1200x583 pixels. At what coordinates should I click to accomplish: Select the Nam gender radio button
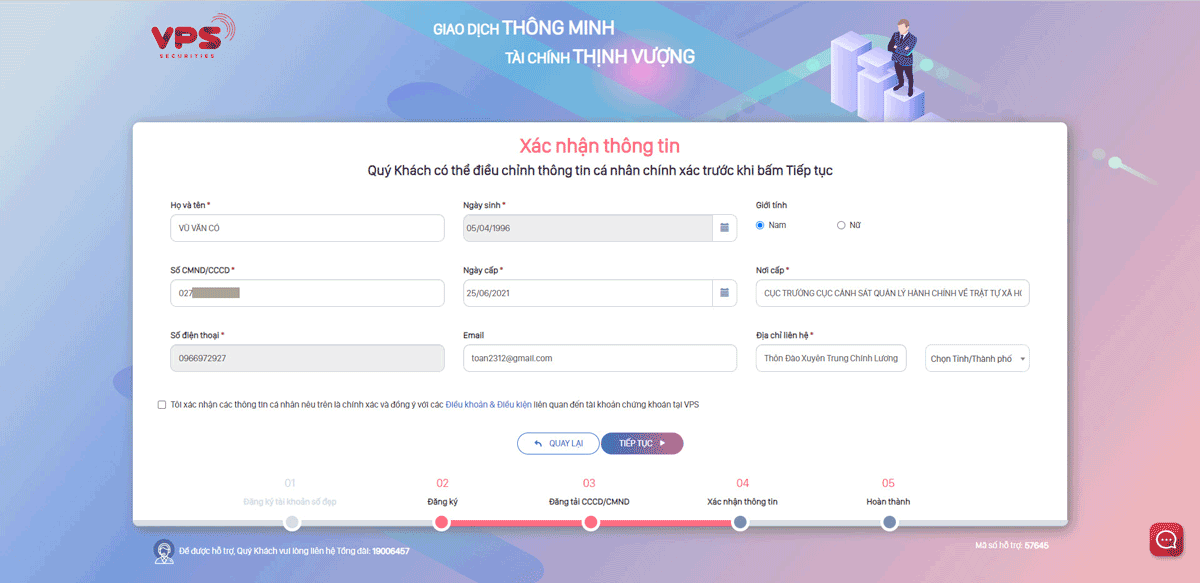(x=761, y=225)
